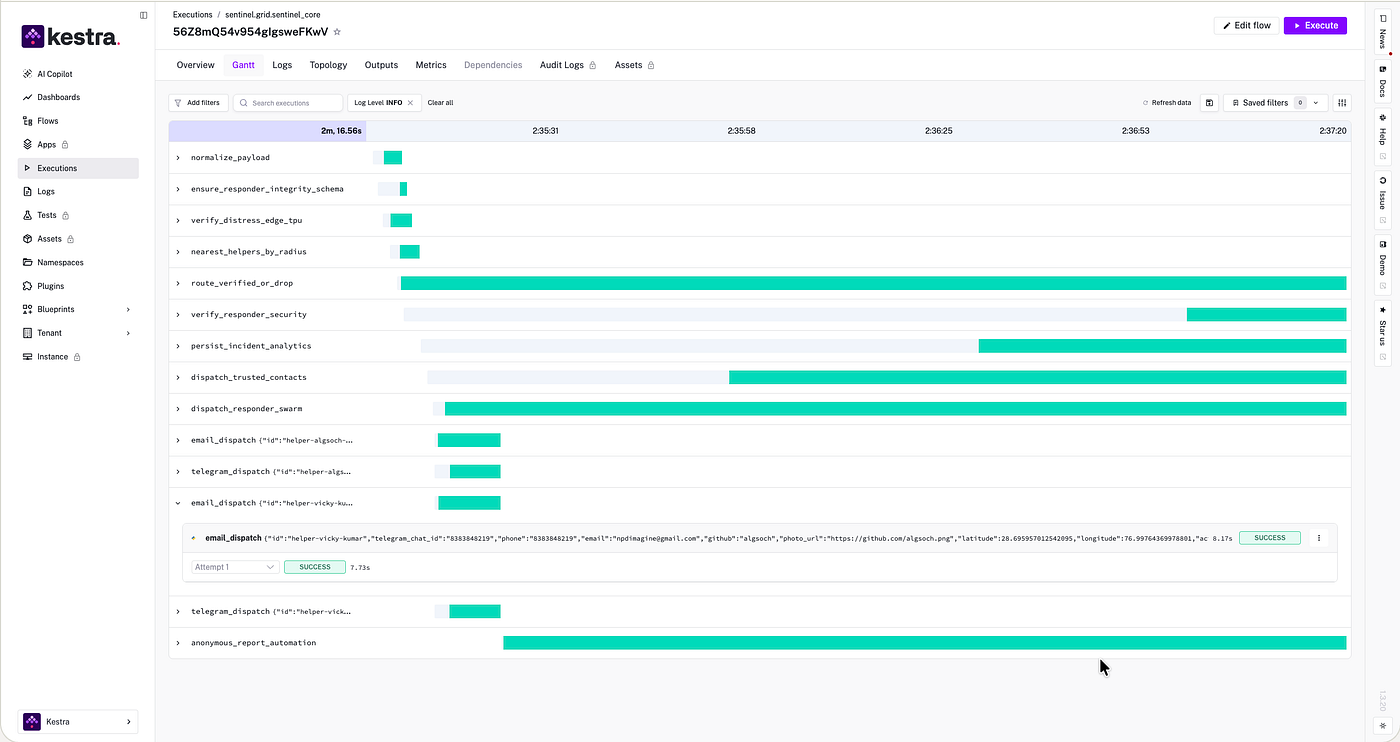Expand nearest_helpers_by_radius row
The height and width of the screenshot is (742, 1400).
pos(178,252)
